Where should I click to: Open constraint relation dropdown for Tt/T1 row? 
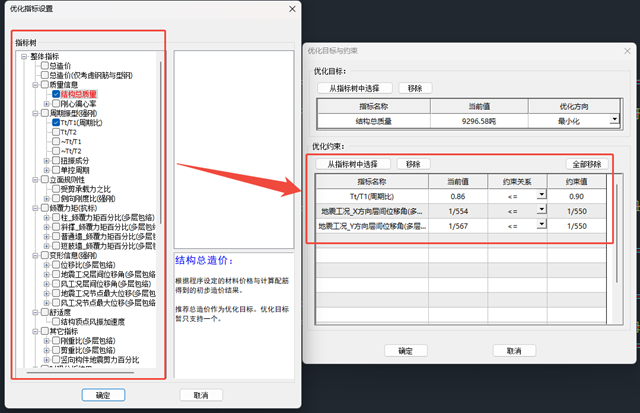[541, 194]
